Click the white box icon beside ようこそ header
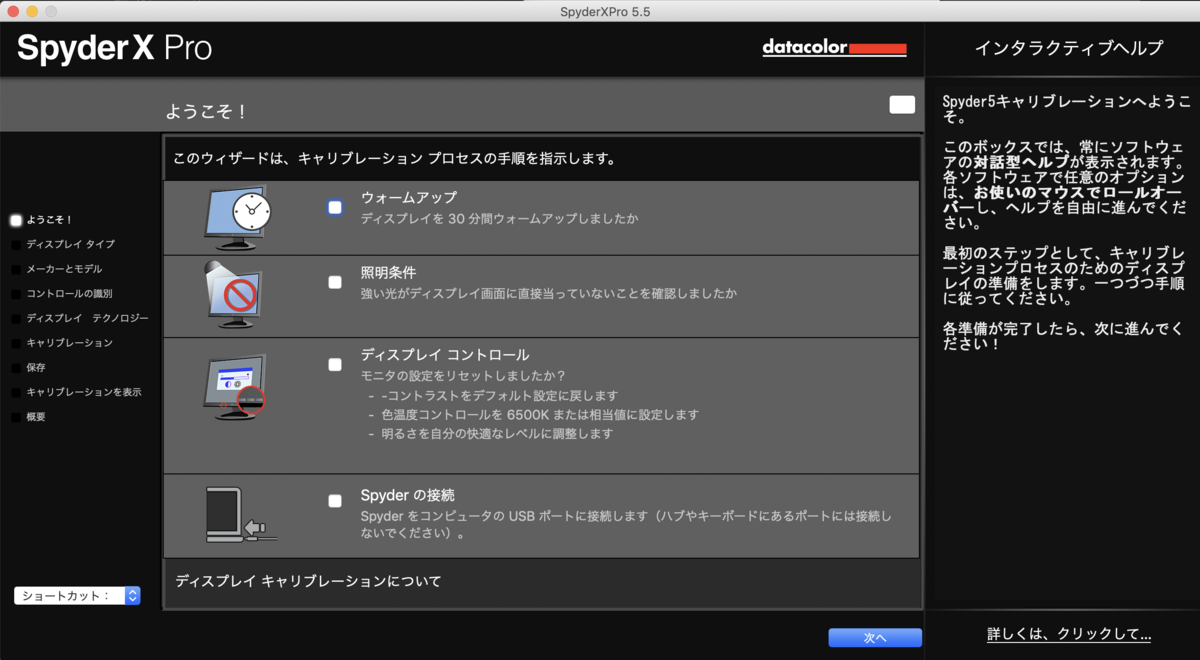The height and width of the screenshot is (660, 1200). pyautogui.click(x=902, y=105)
